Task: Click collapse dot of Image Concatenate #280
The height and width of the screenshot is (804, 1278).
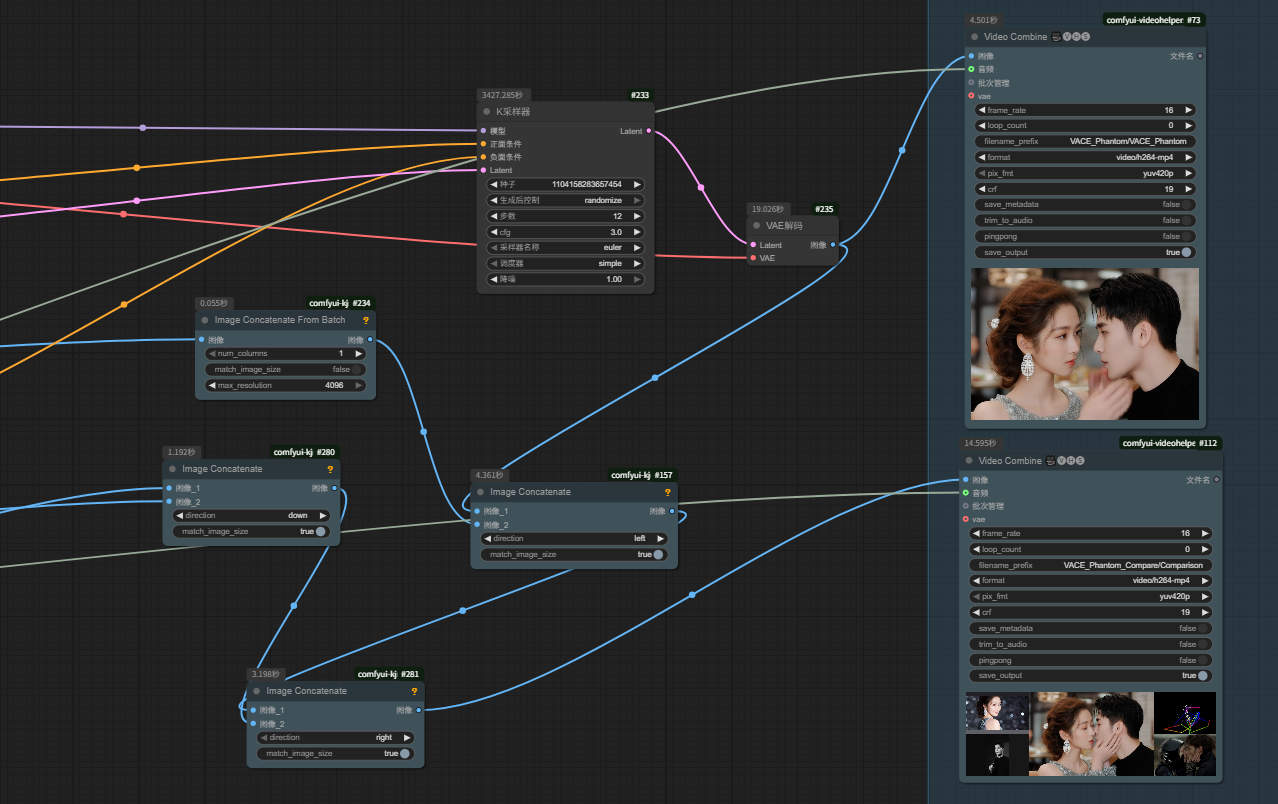Action: click(172, 469)
